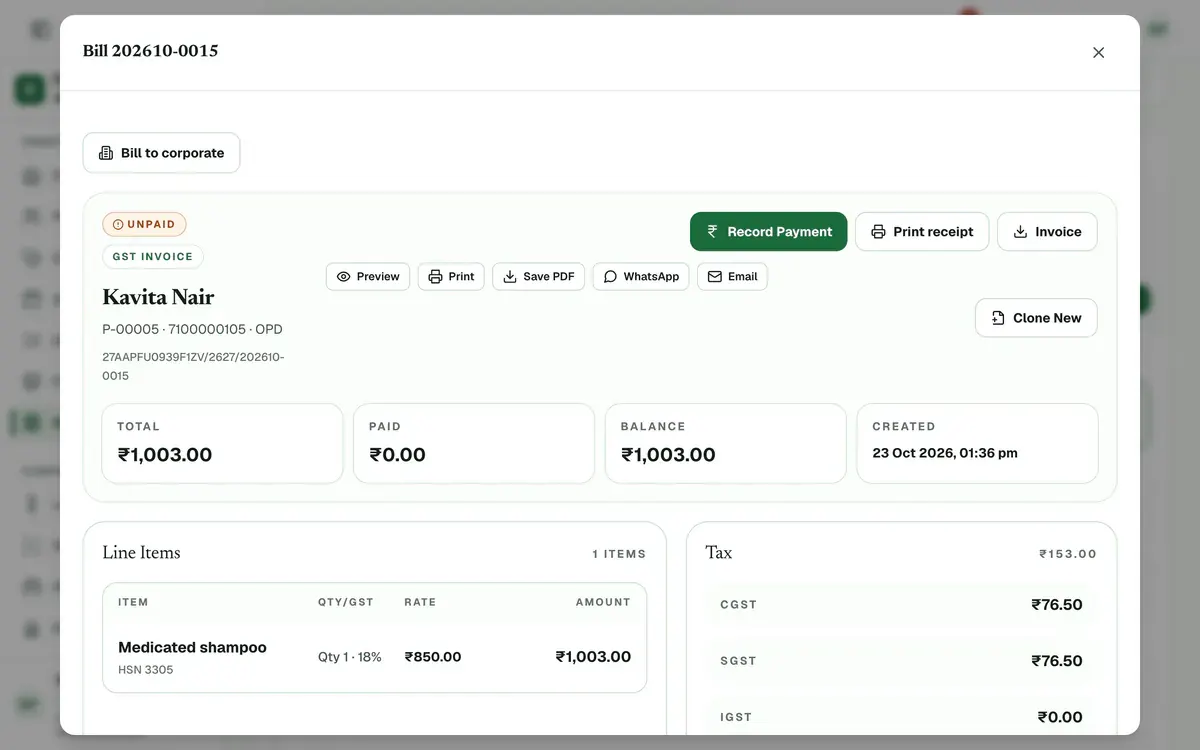Click the HSN 3305 code

(146, 670)
